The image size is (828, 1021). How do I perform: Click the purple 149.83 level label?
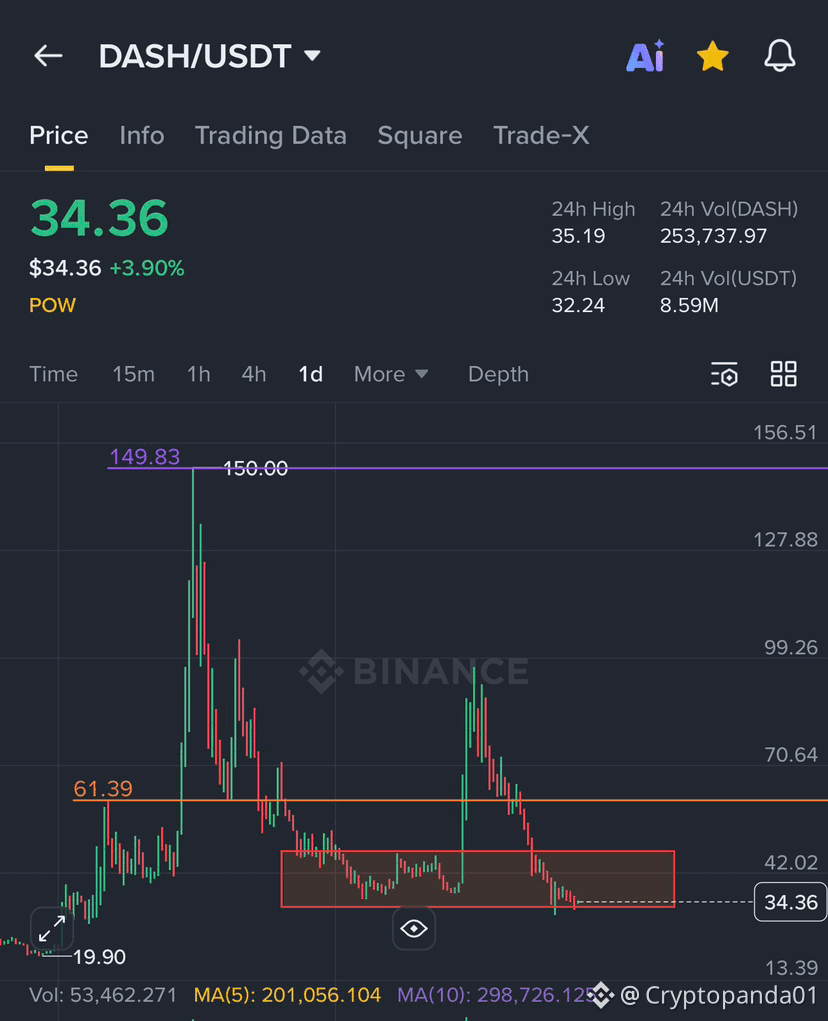[145, 456]
